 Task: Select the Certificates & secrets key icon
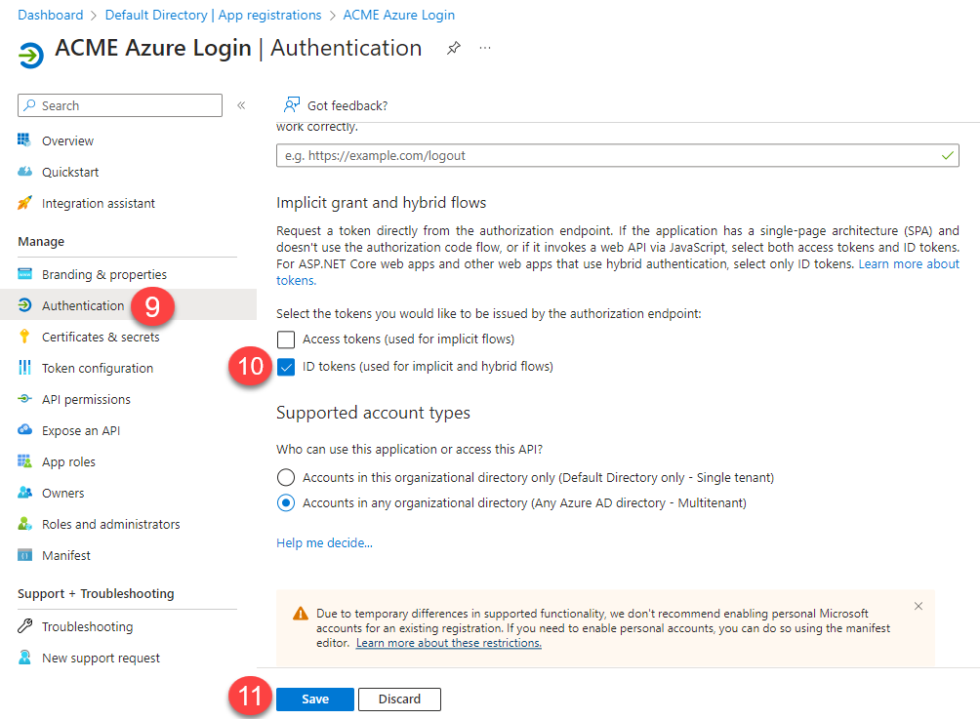click(25, 336)
